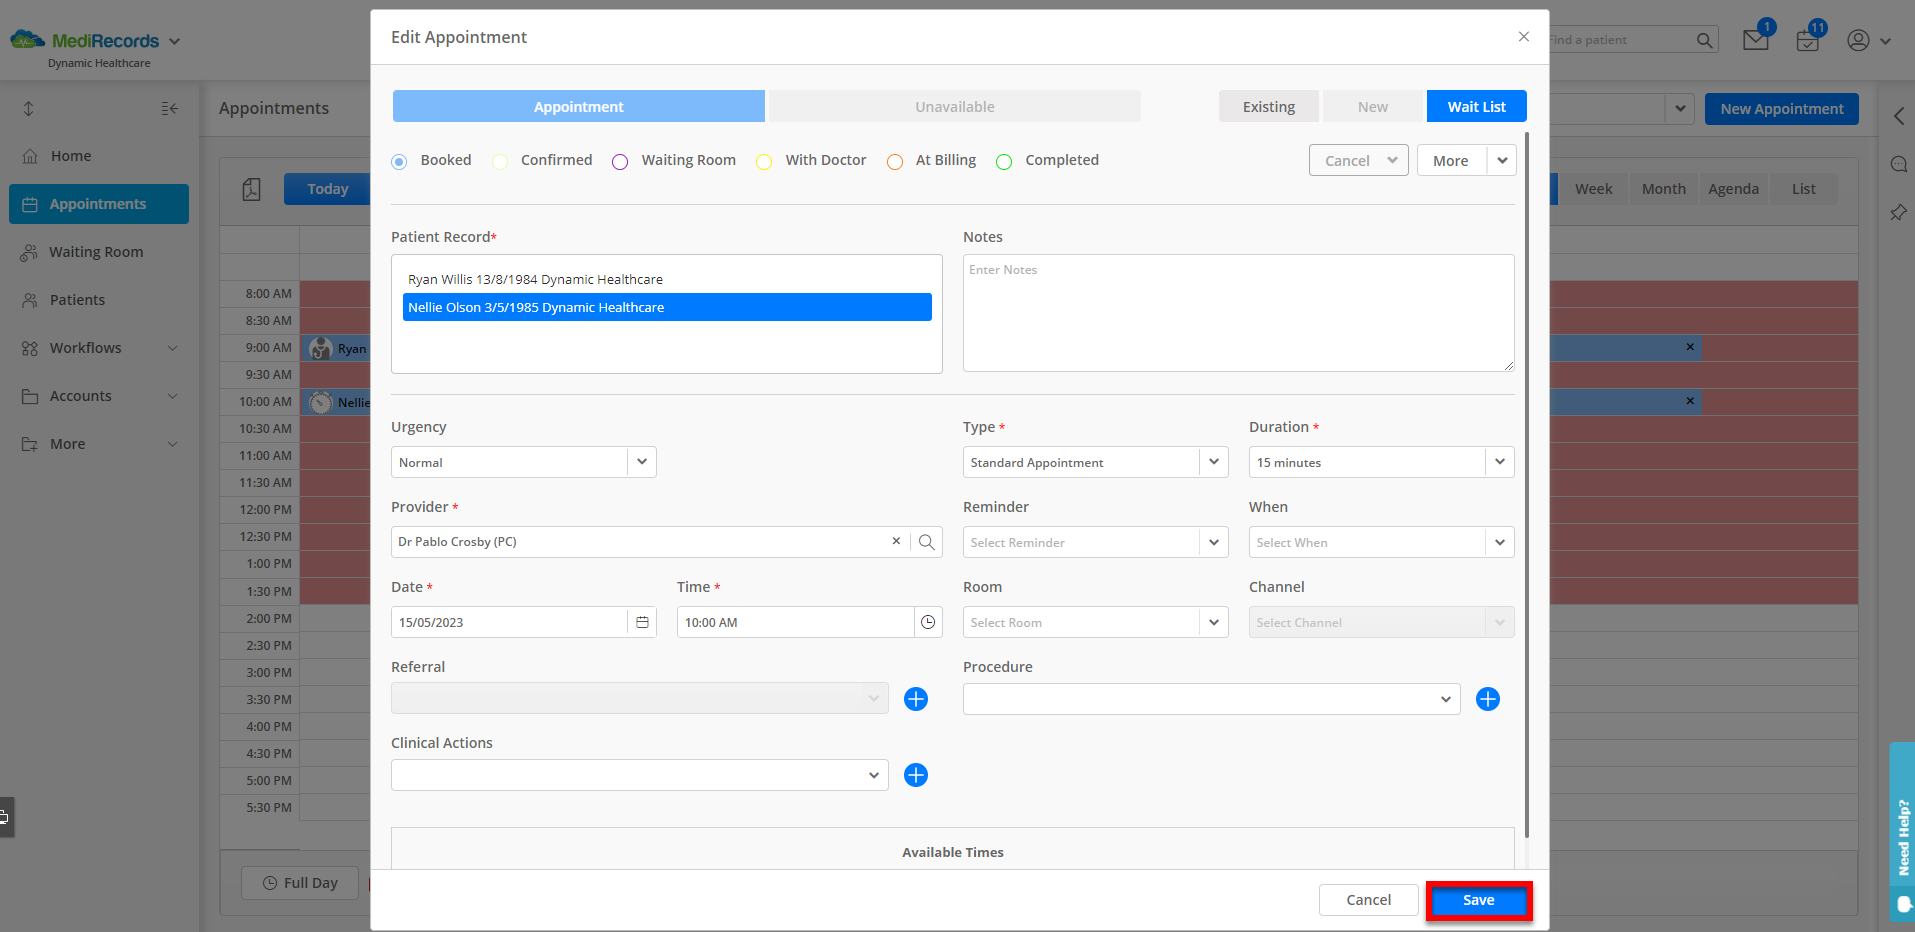
Task: Click the Accounts folder icon
Action: click(x=30, y=396)
